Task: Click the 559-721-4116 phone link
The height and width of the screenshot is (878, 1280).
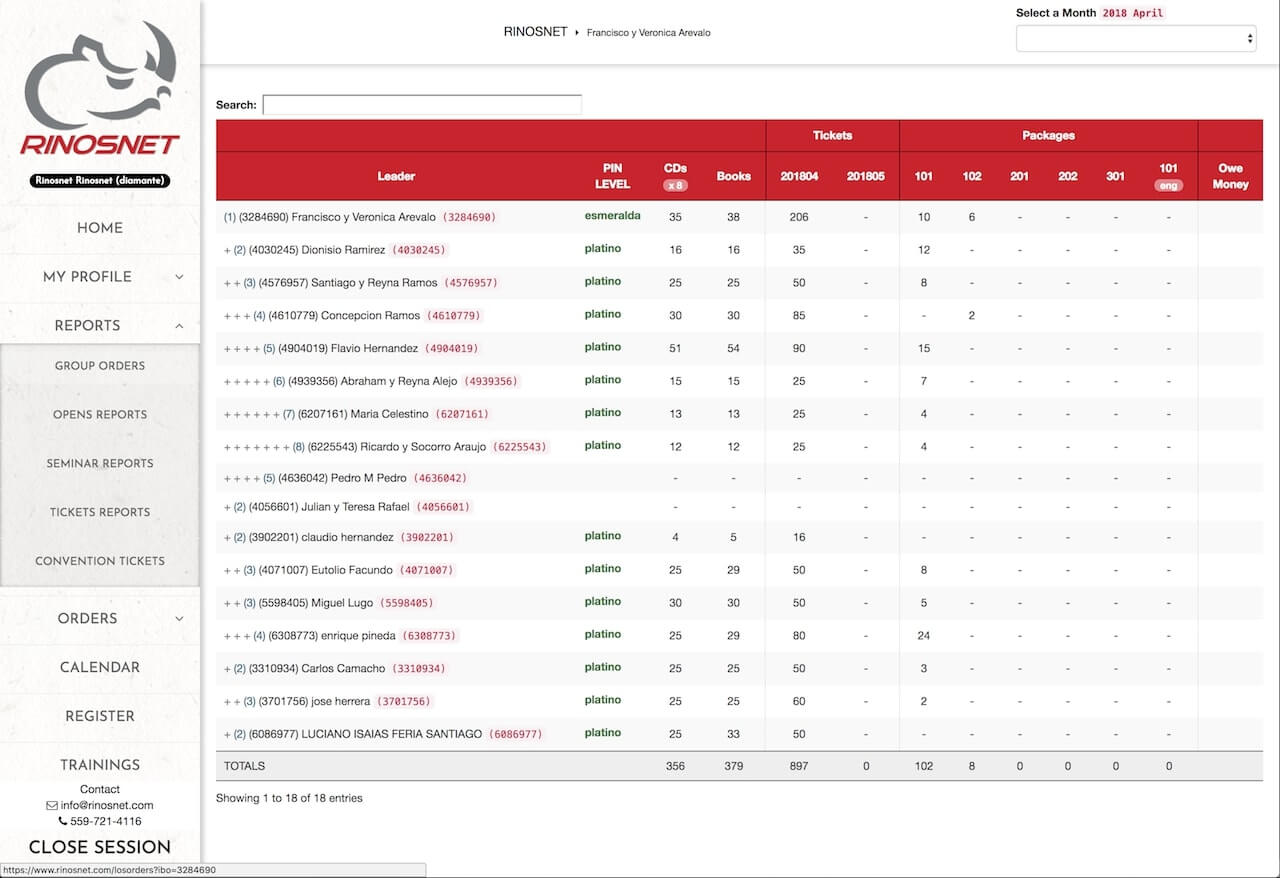Action: pos(106,822)
